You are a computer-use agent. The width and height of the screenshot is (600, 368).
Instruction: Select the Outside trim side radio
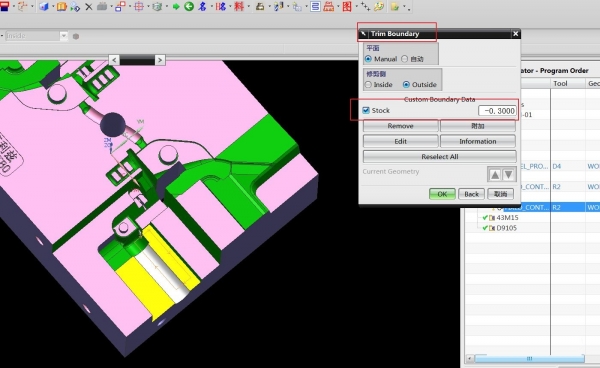click(406, 85)
